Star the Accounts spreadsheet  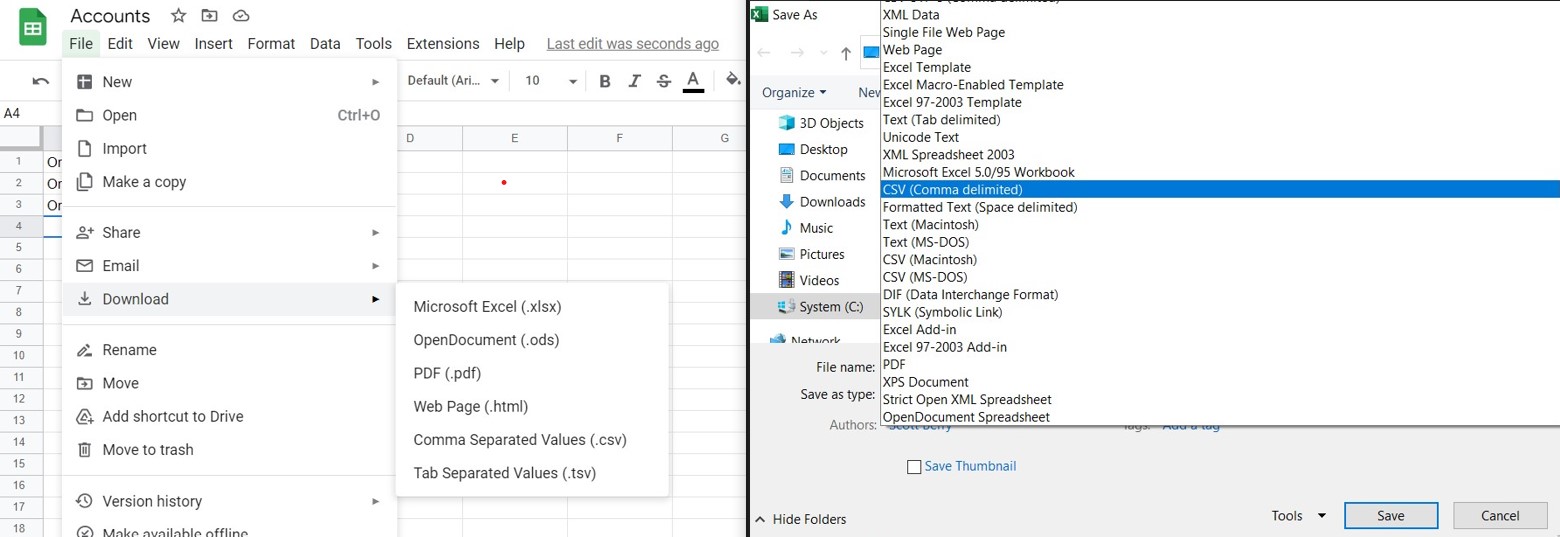178,16
